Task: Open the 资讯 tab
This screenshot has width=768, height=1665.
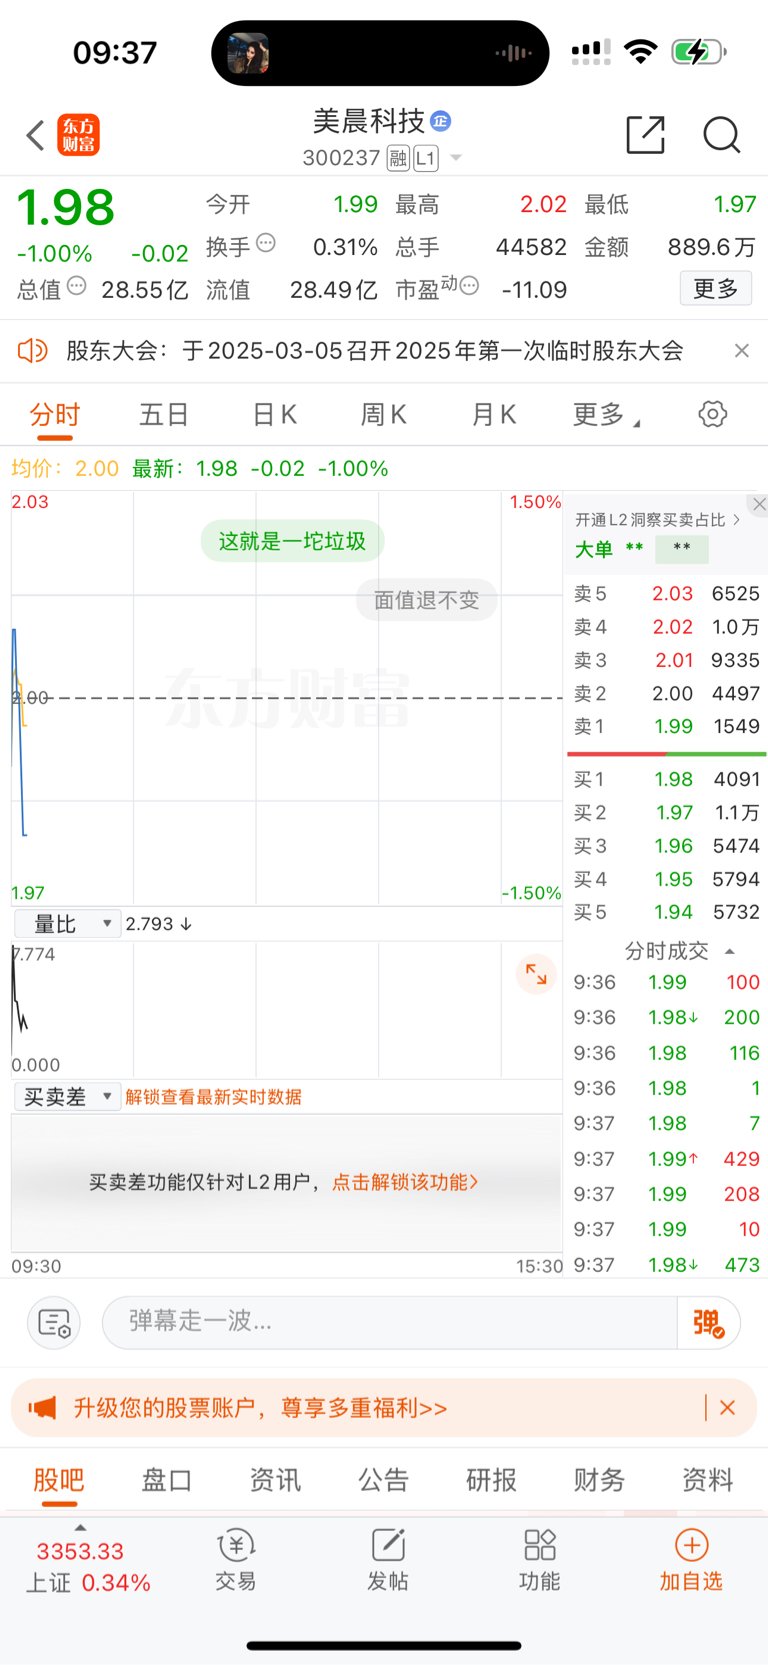Action: (x=275, y=1480)
